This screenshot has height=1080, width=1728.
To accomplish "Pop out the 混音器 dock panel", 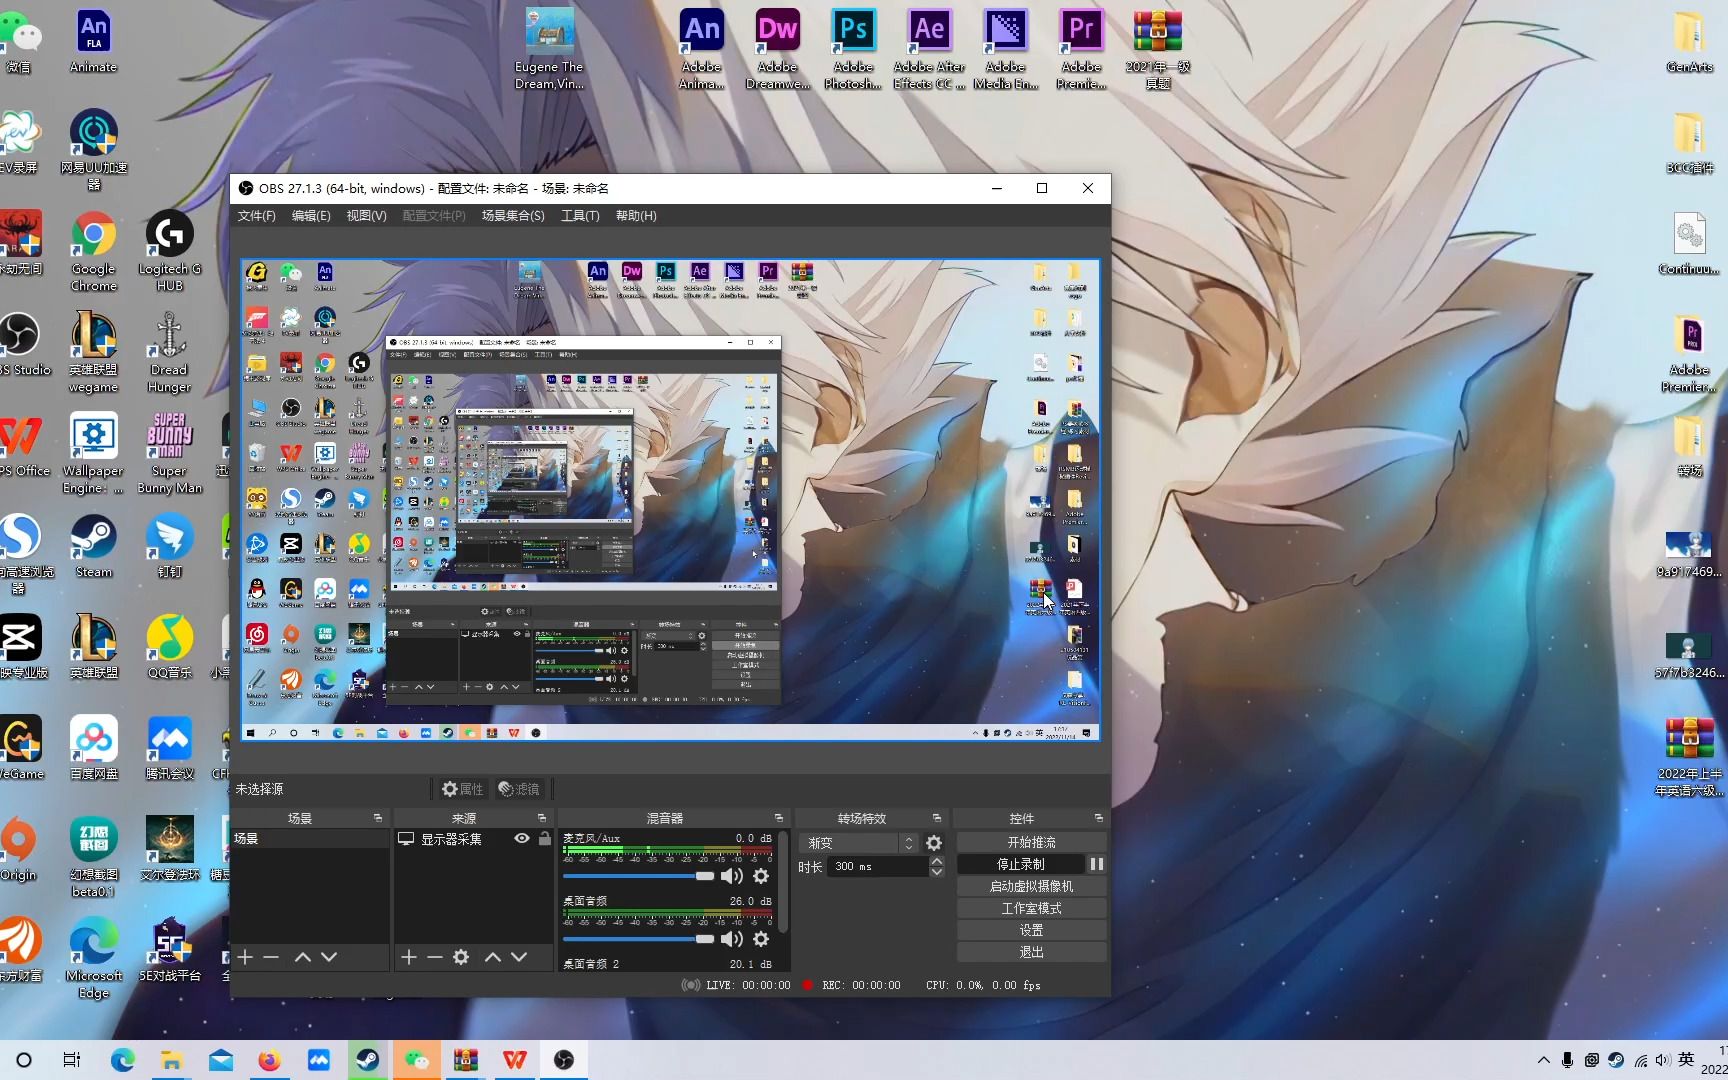I will tap(779, 818).
